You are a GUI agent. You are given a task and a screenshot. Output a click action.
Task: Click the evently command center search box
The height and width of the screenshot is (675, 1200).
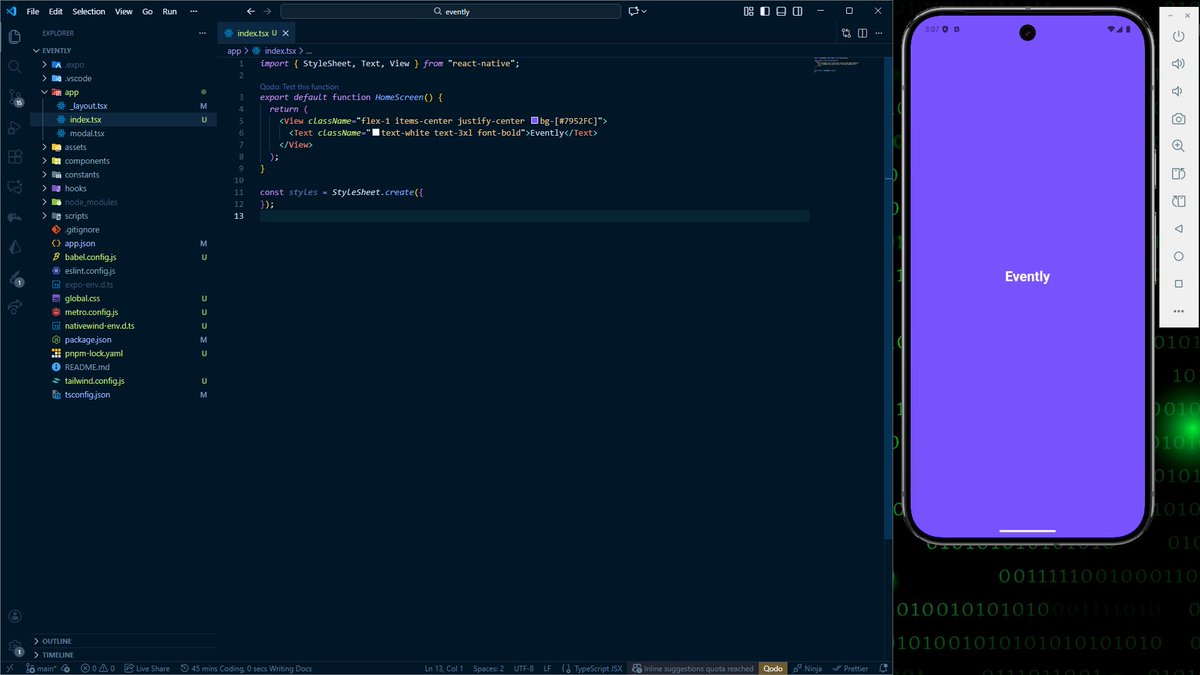(x=450, y=11)
